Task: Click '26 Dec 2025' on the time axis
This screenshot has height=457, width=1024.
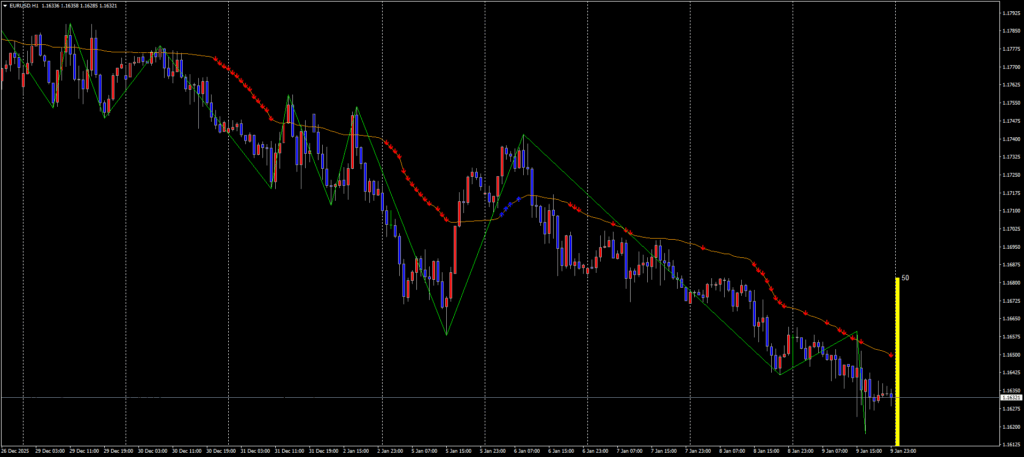Action: 16,451
